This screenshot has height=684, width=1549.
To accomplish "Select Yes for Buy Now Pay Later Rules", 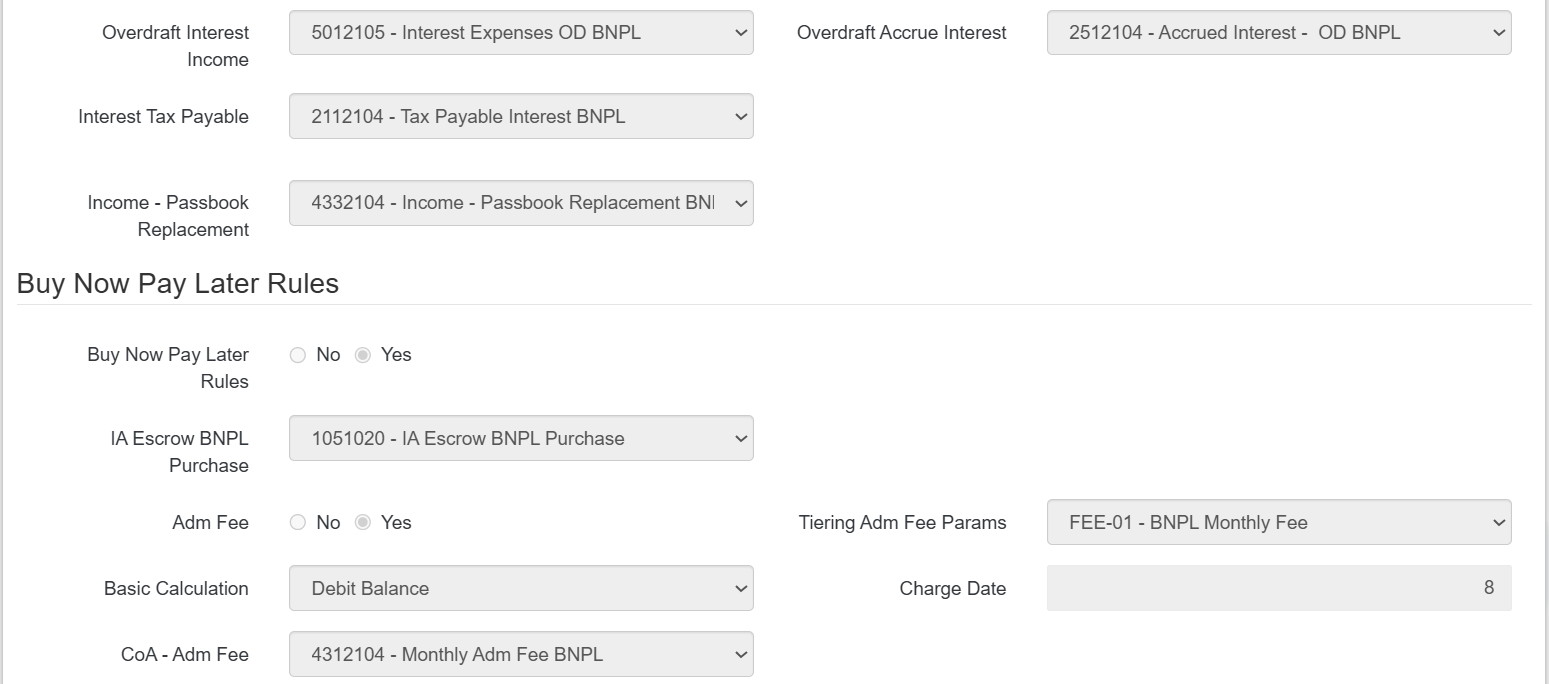I will 363,354.
